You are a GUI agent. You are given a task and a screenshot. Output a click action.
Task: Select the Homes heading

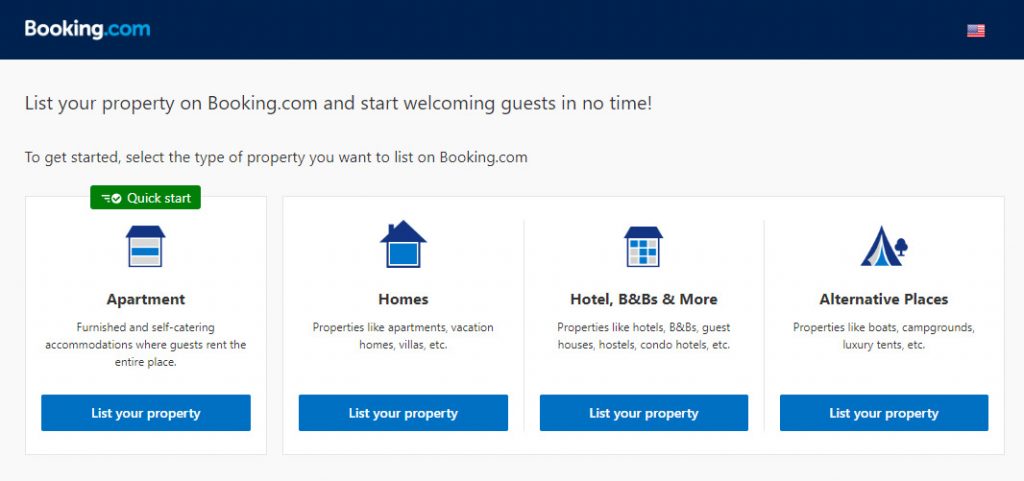(x=403, y=299)
